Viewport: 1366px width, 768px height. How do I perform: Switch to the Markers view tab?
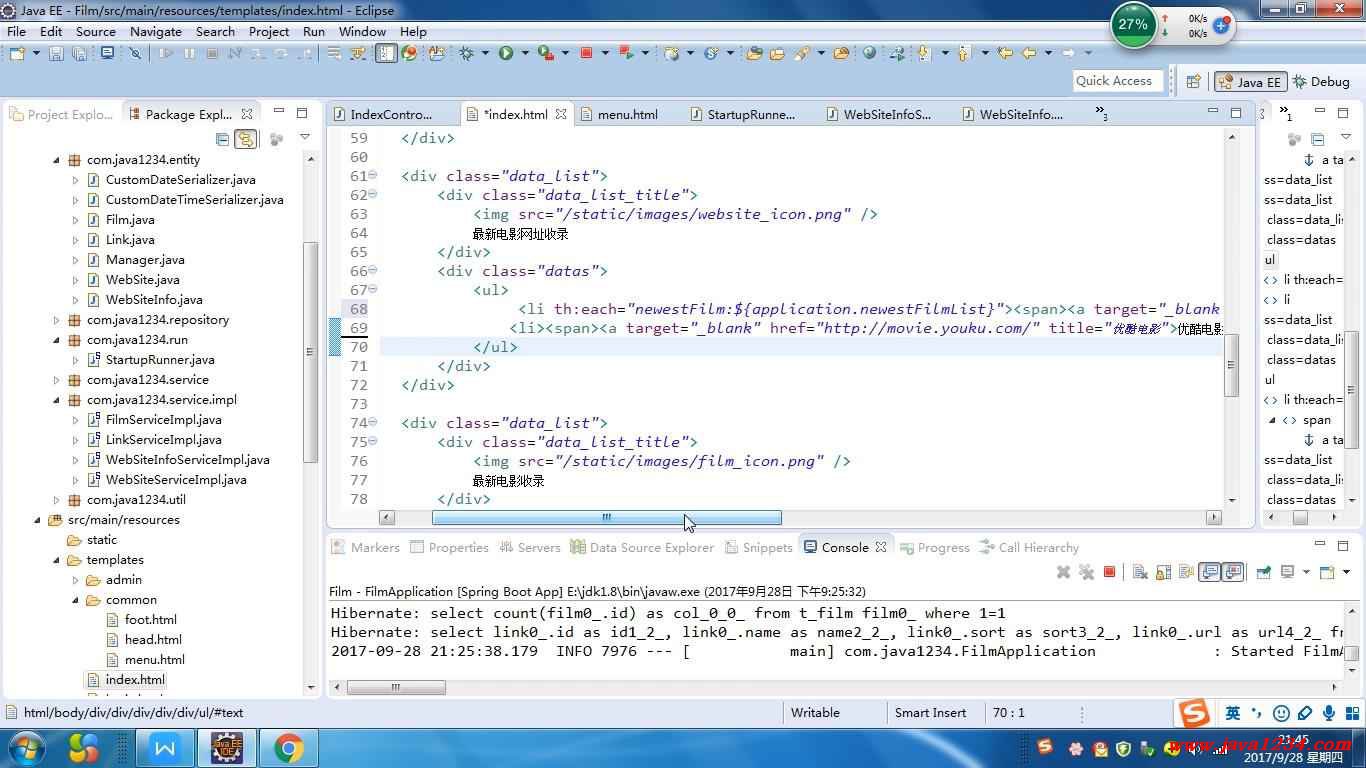click(x=366, y=547)
